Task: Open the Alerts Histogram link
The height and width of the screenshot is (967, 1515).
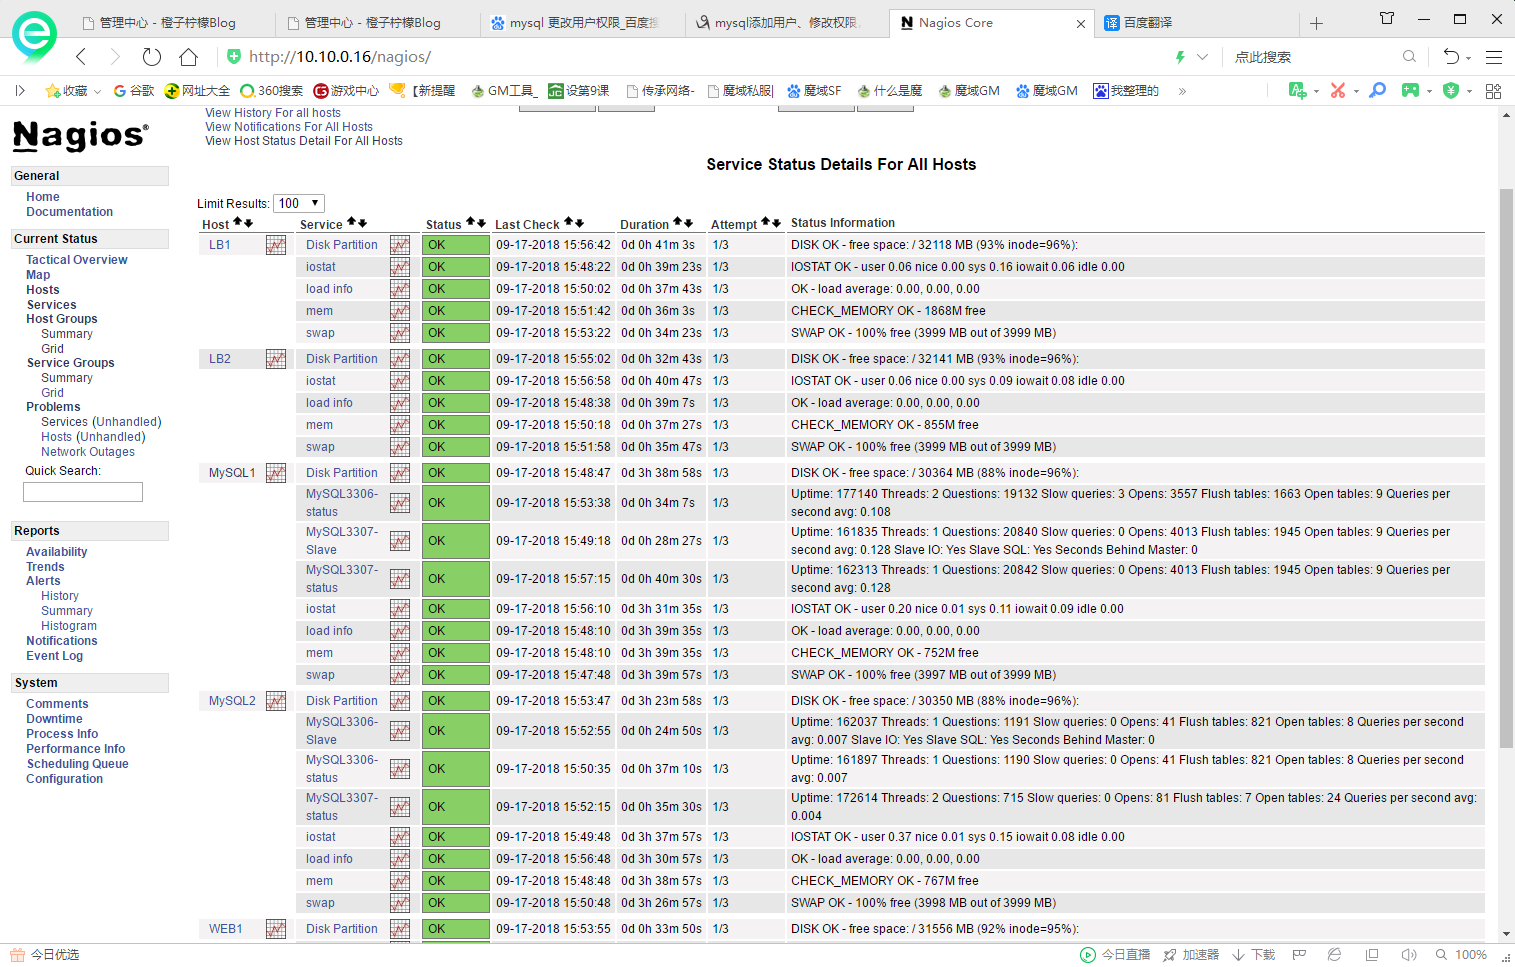Action: coord(69,626)
